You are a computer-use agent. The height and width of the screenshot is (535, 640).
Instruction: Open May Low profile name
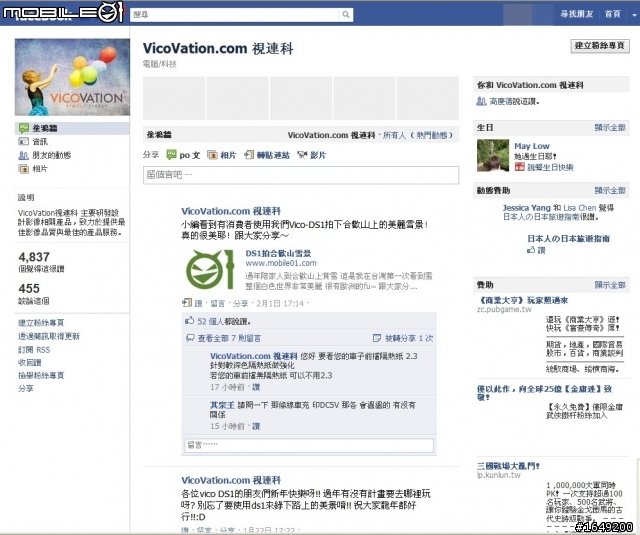(x=532, y=146)
